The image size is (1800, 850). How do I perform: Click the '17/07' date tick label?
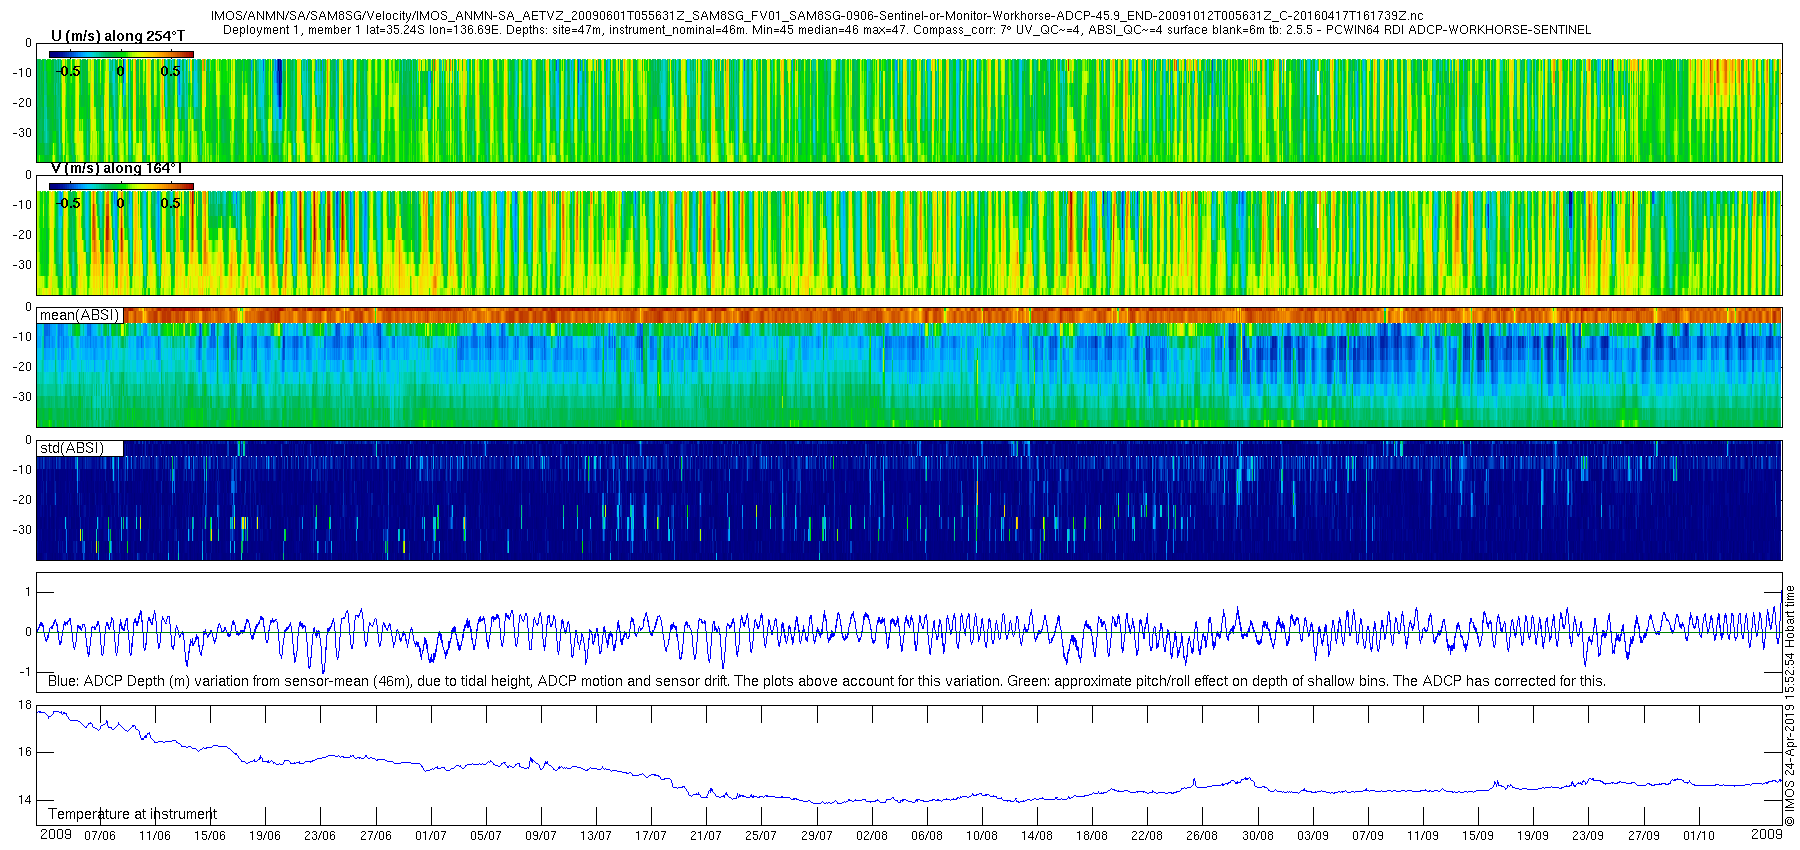click(x=651, y=836)
